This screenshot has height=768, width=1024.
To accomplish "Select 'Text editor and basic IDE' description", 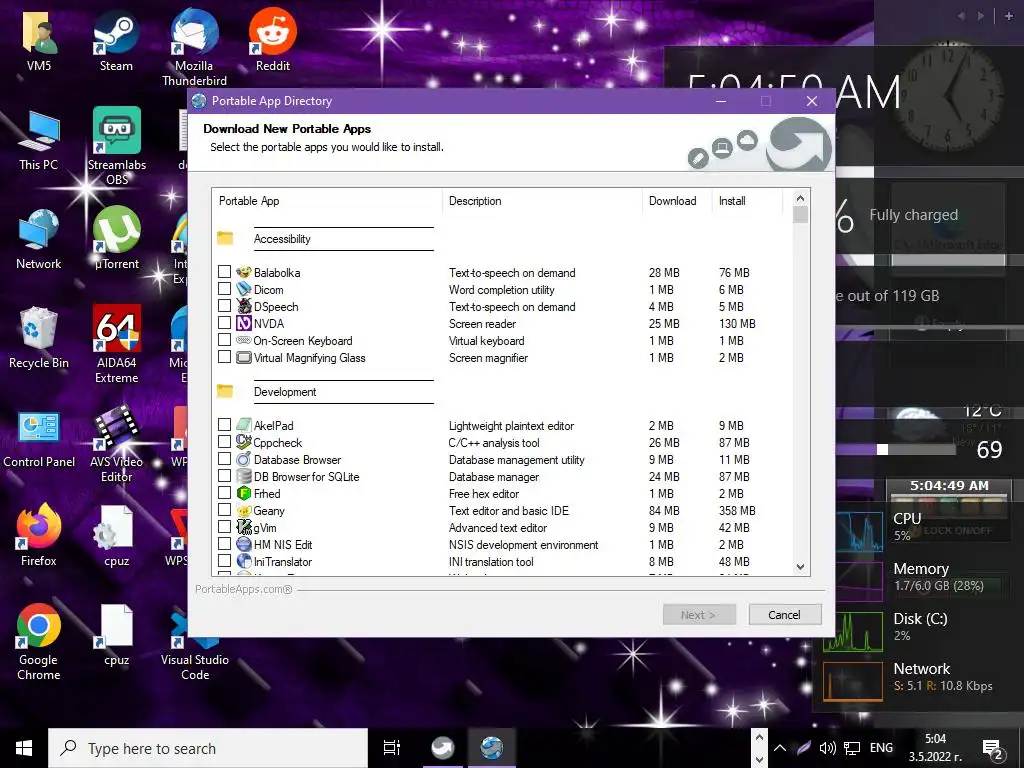I will (x=509, y=511).
